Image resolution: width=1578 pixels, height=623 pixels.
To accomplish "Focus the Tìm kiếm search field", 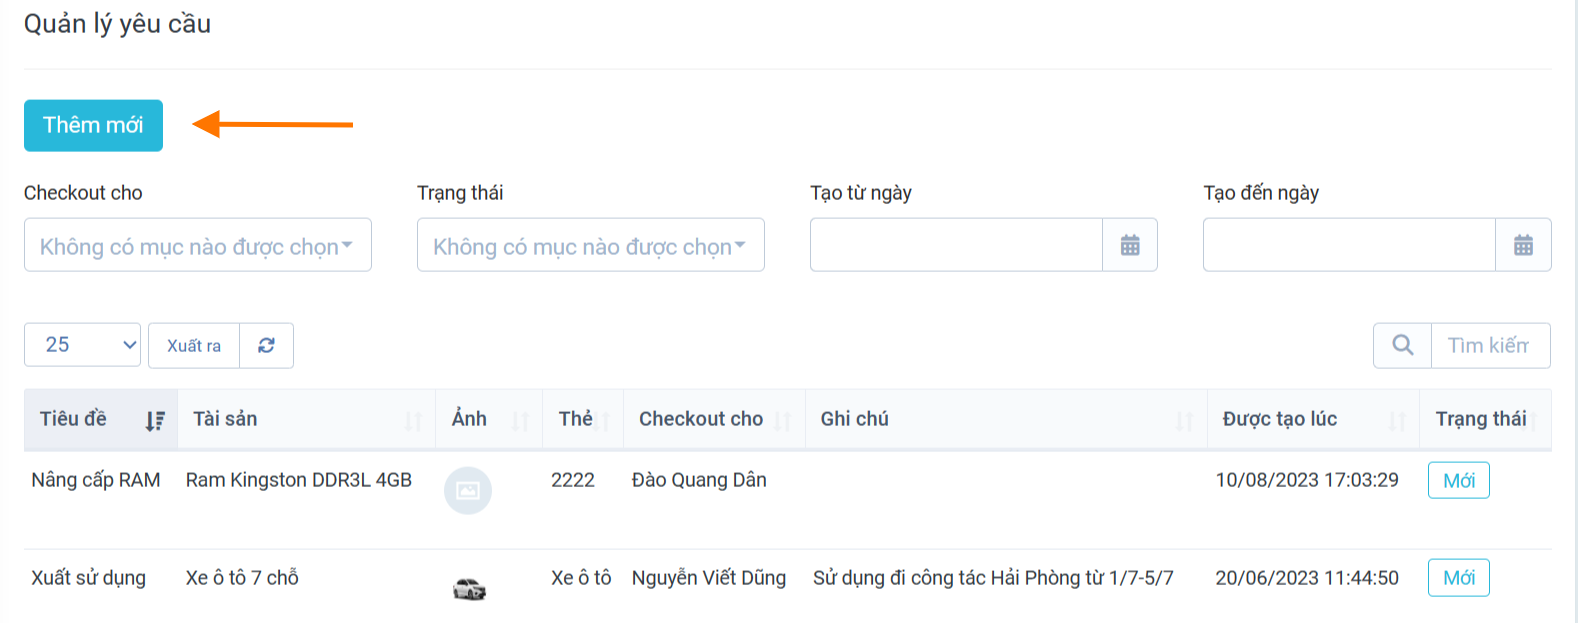I will [1489, 345].
